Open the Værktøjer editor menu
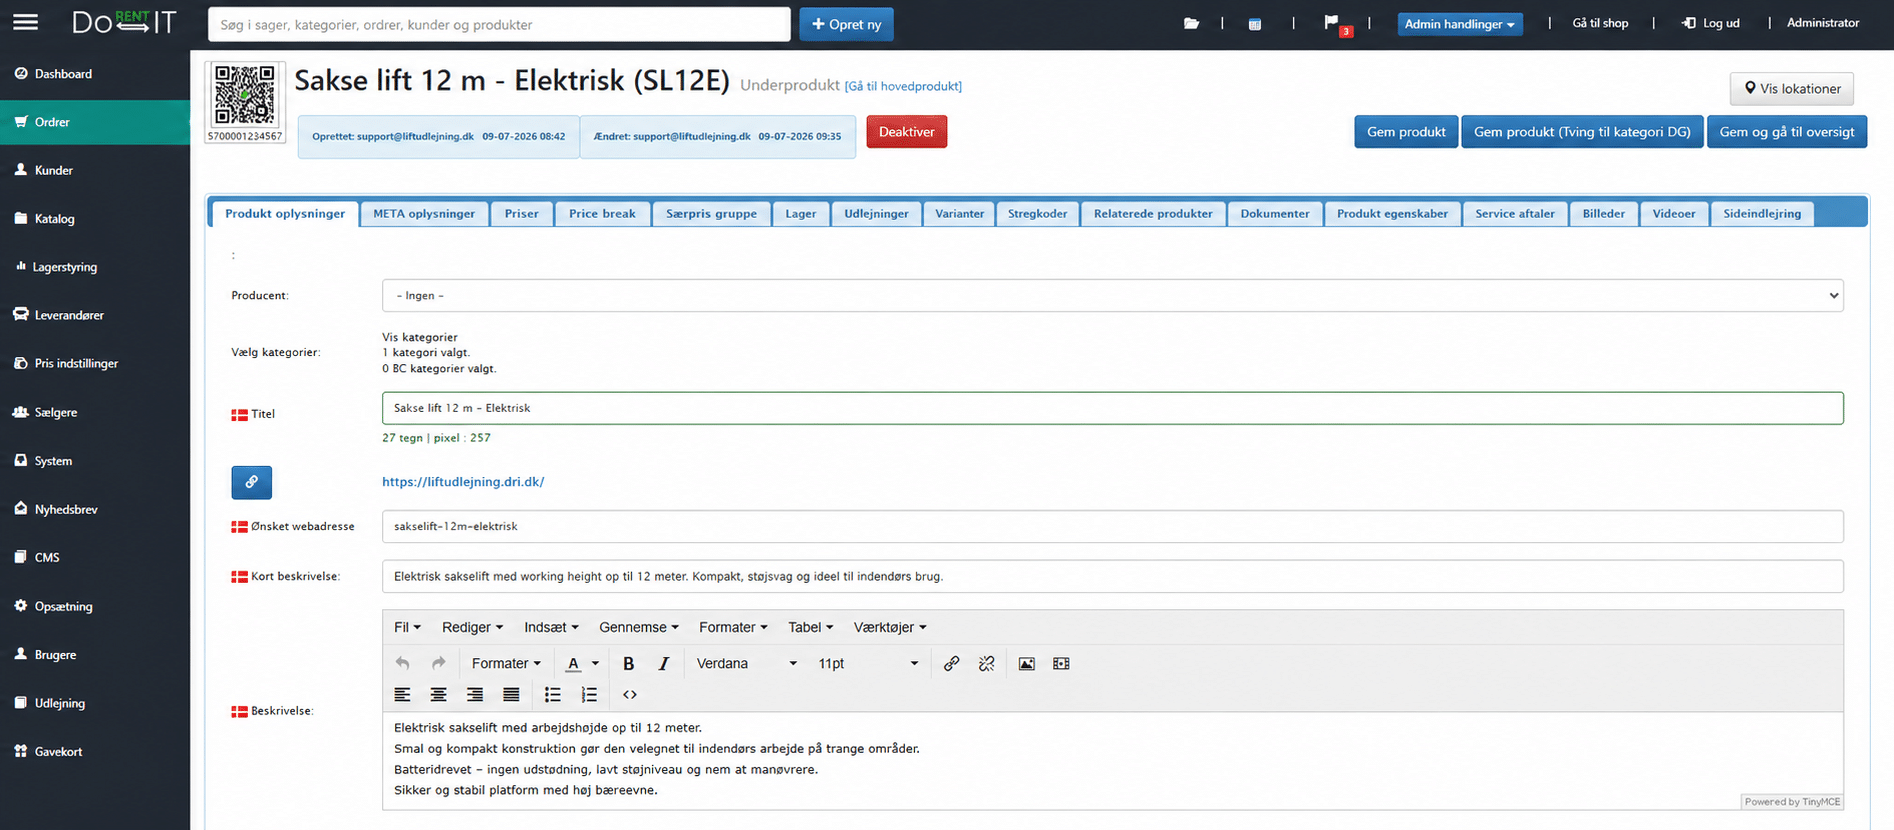1894x830 pixels. click(890, 627)
